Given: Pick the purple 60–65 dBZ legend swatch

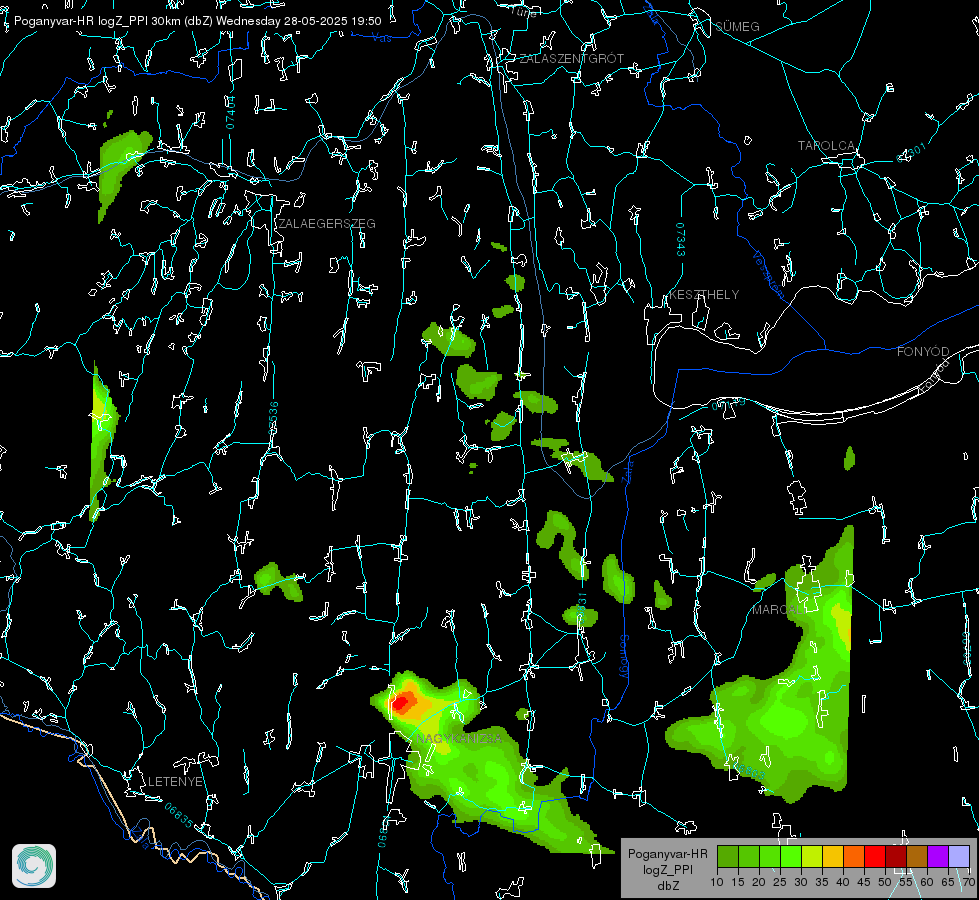Looking at the screenshot, I should tap(937, 856).
